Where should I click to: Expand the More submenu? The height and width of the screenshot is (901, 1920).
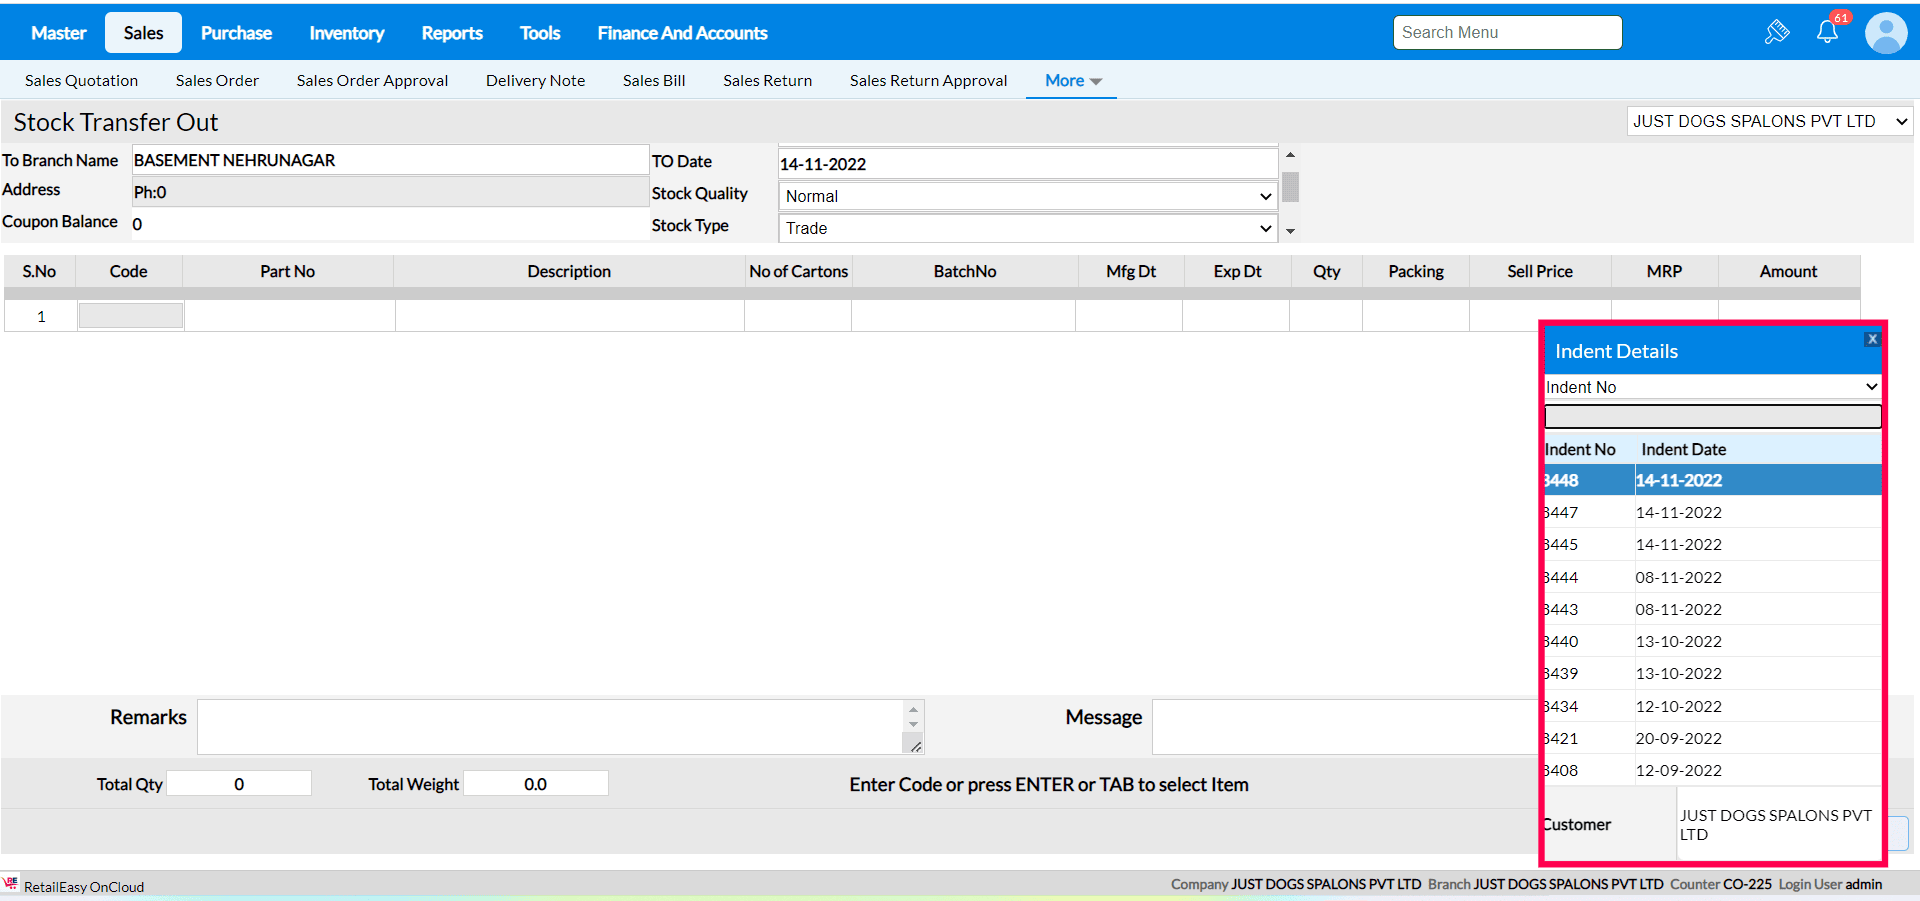coord(1072,81)
